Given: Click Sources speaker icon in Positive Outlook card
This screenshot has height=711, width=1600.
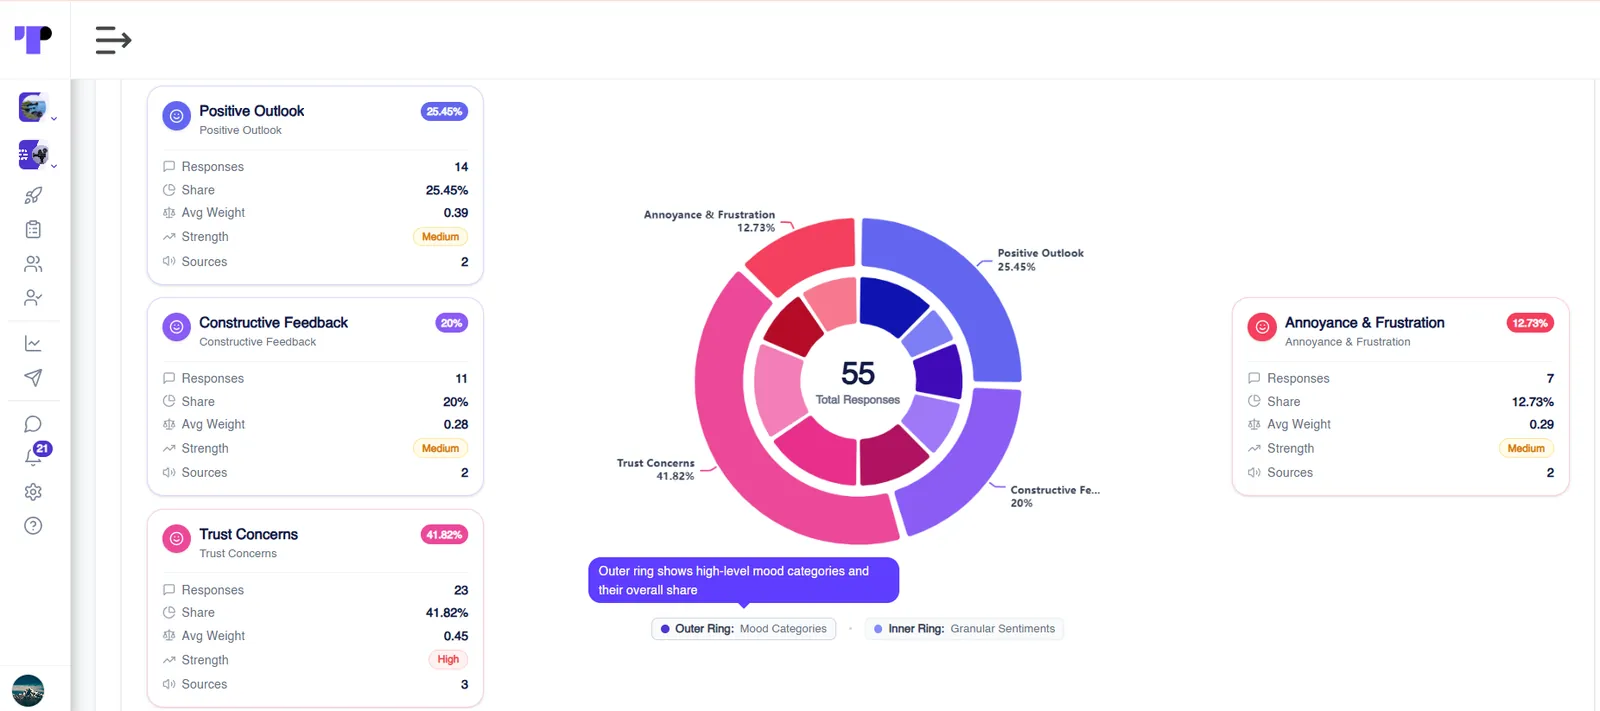Looking at the screenshot, I should coord(169,262).
